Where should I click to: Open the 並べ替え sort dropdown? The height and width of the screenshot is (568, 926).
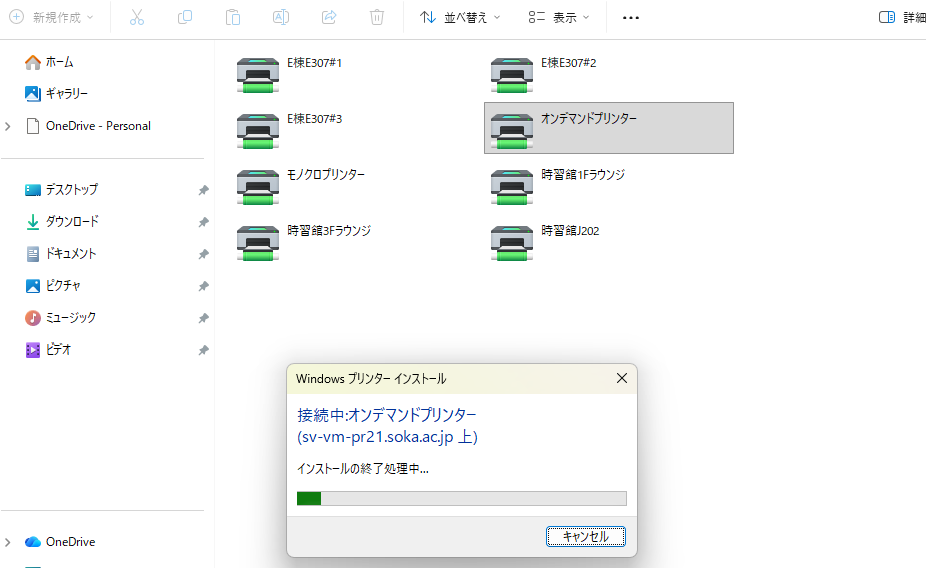[x=460, y=17]
